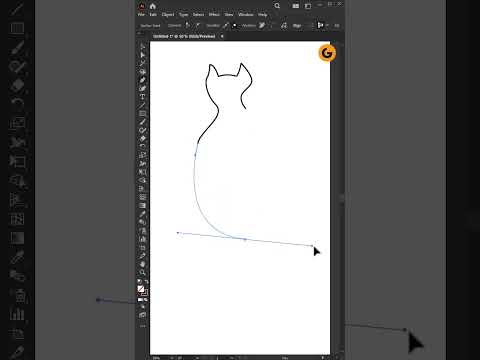Select the Selection tool arrow
The width and height of the screenshot is (480, 360).
143,47
